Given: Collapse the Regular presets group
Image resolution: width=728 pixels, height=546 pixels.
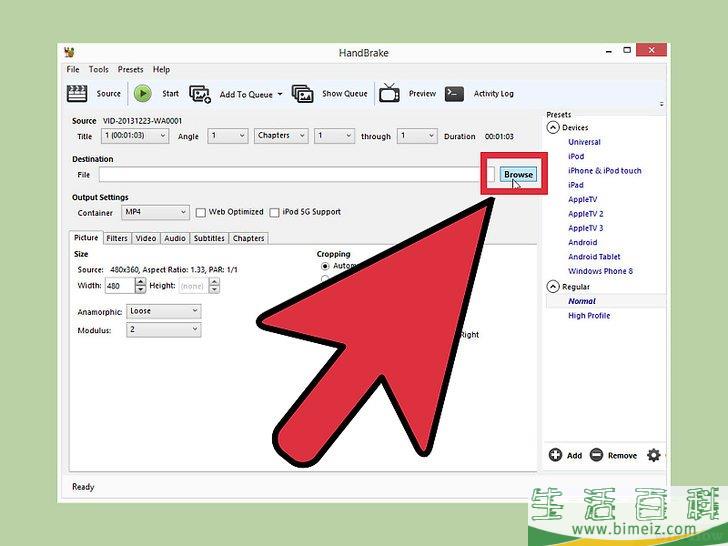Looking at the screenshot, I should point(553,286).
